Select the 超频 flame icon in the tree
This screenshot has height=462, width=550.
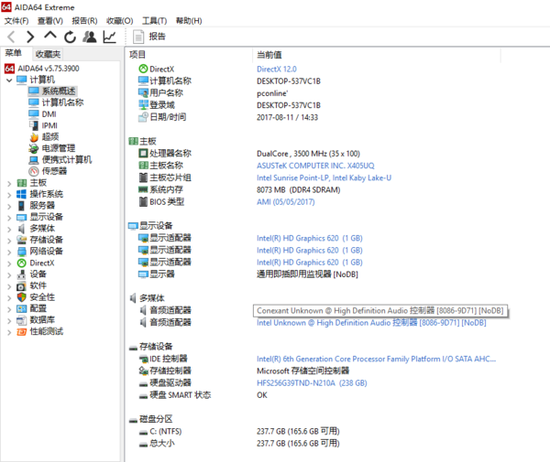coord(34,137)
